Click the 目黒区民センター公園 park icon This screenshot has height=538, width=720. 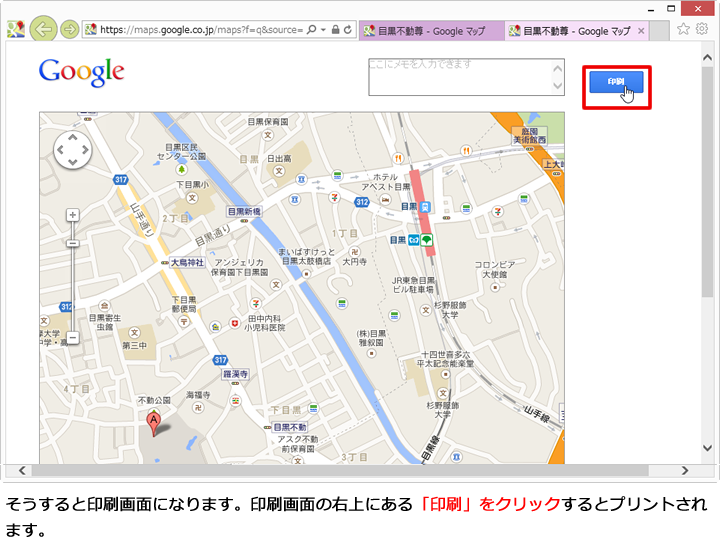182,169
